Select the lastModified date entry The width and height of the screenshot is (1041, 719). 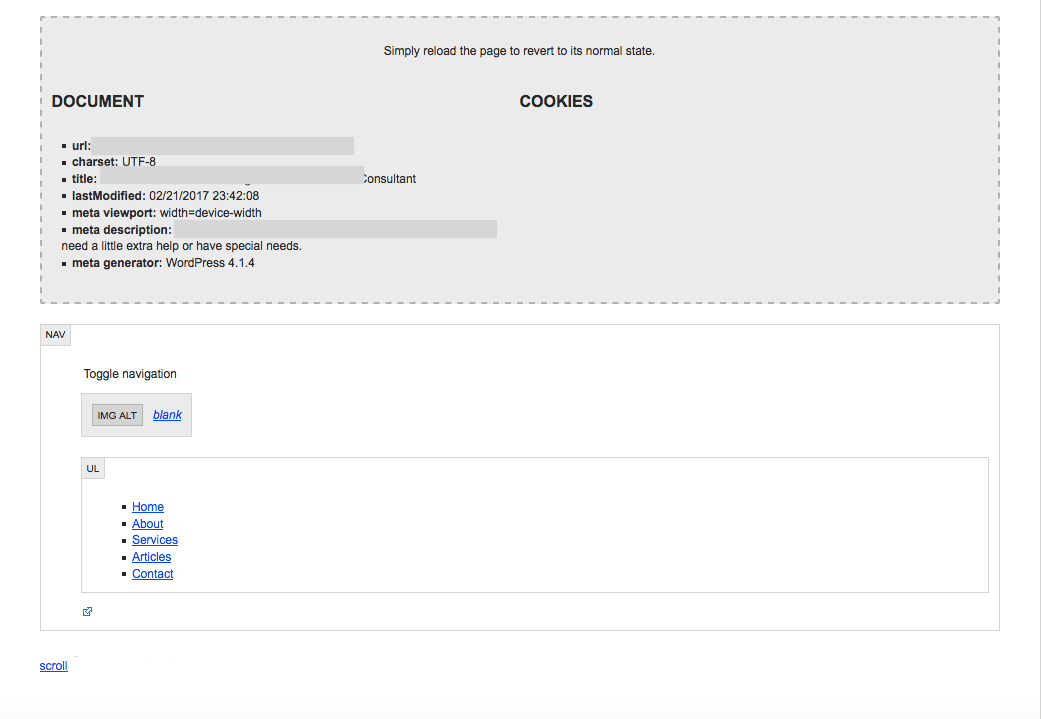(165, 196)
